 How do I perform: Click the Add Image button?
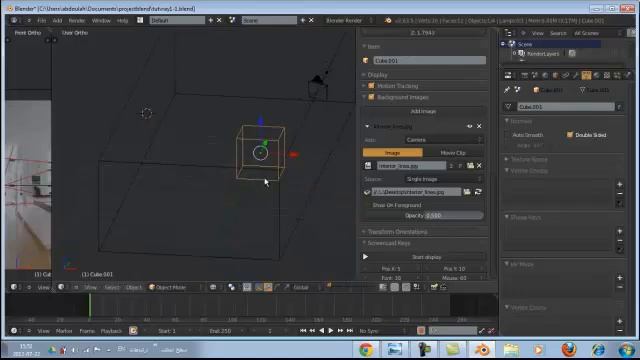pos(423,111)
